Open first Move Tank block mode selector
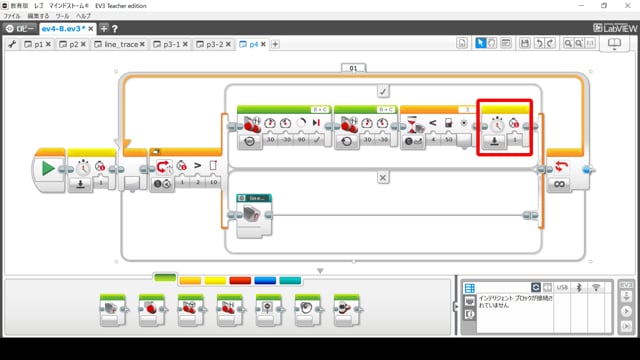This screenshot has height=360, width=640. click(249, 141)
